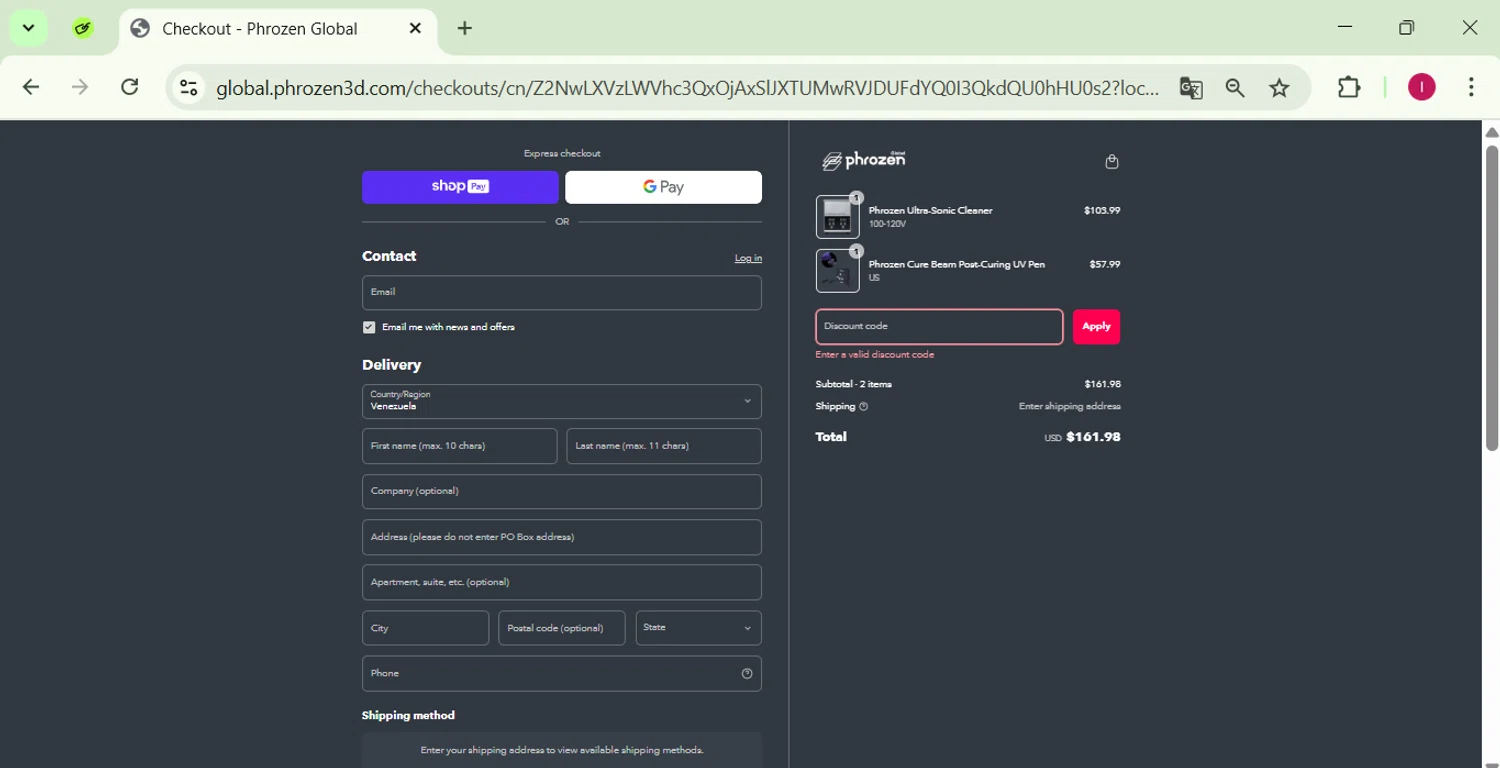Image resolution: width=1500 pixels, height=768 pixels.
Task: Click the zoom magnifier icon
Action: (x=1235, y=88)
